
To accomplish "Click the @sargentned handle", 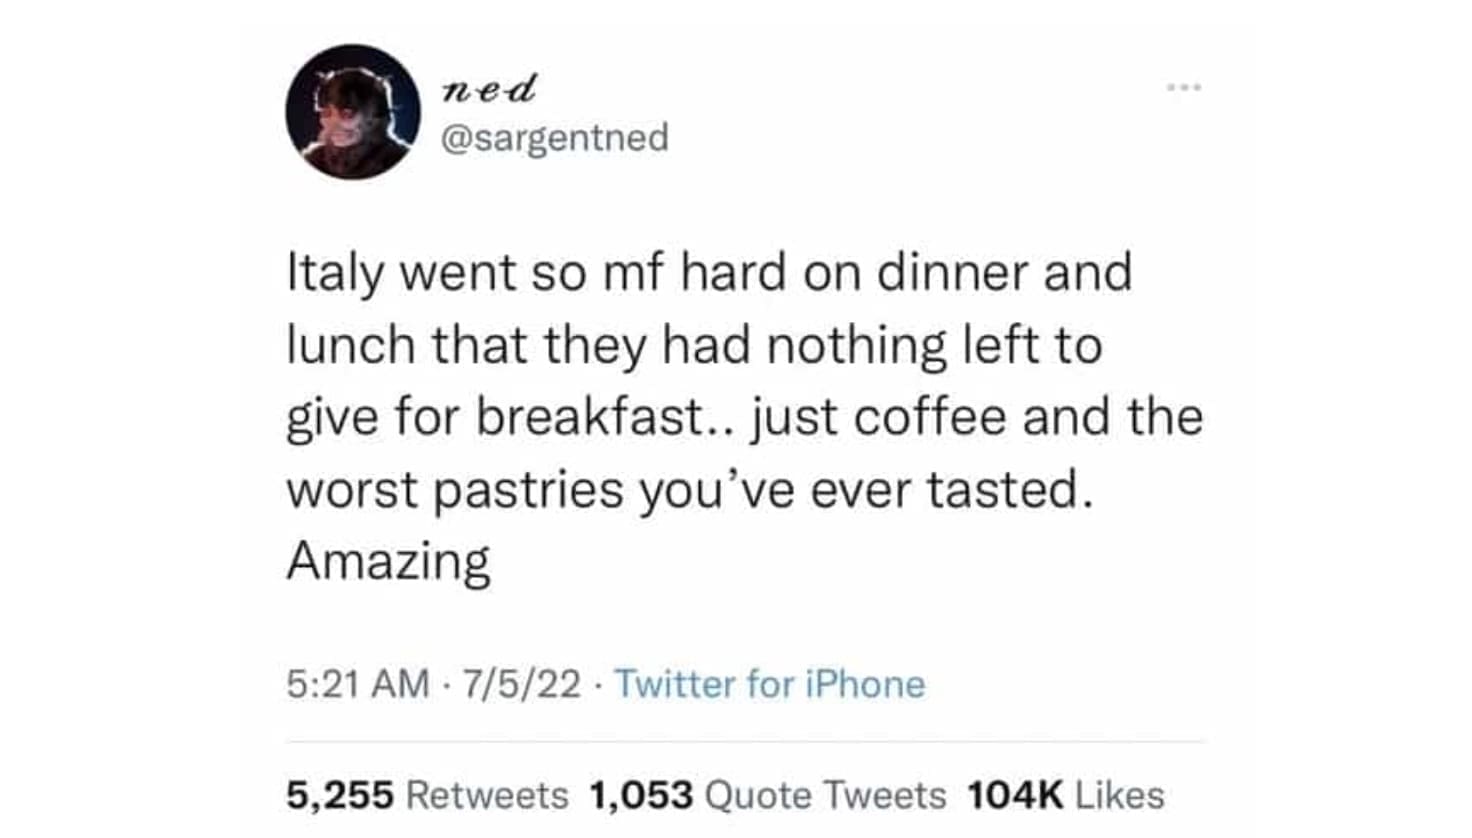I will [x=555, y=137].
